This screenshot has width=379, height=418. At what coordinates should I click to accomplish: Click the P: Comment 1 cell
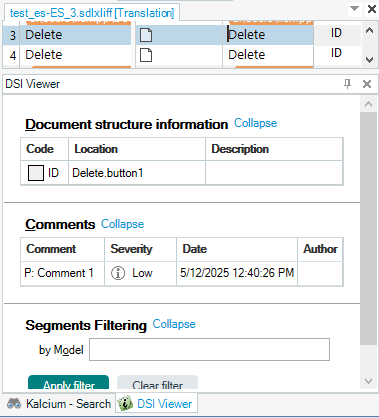62,273
